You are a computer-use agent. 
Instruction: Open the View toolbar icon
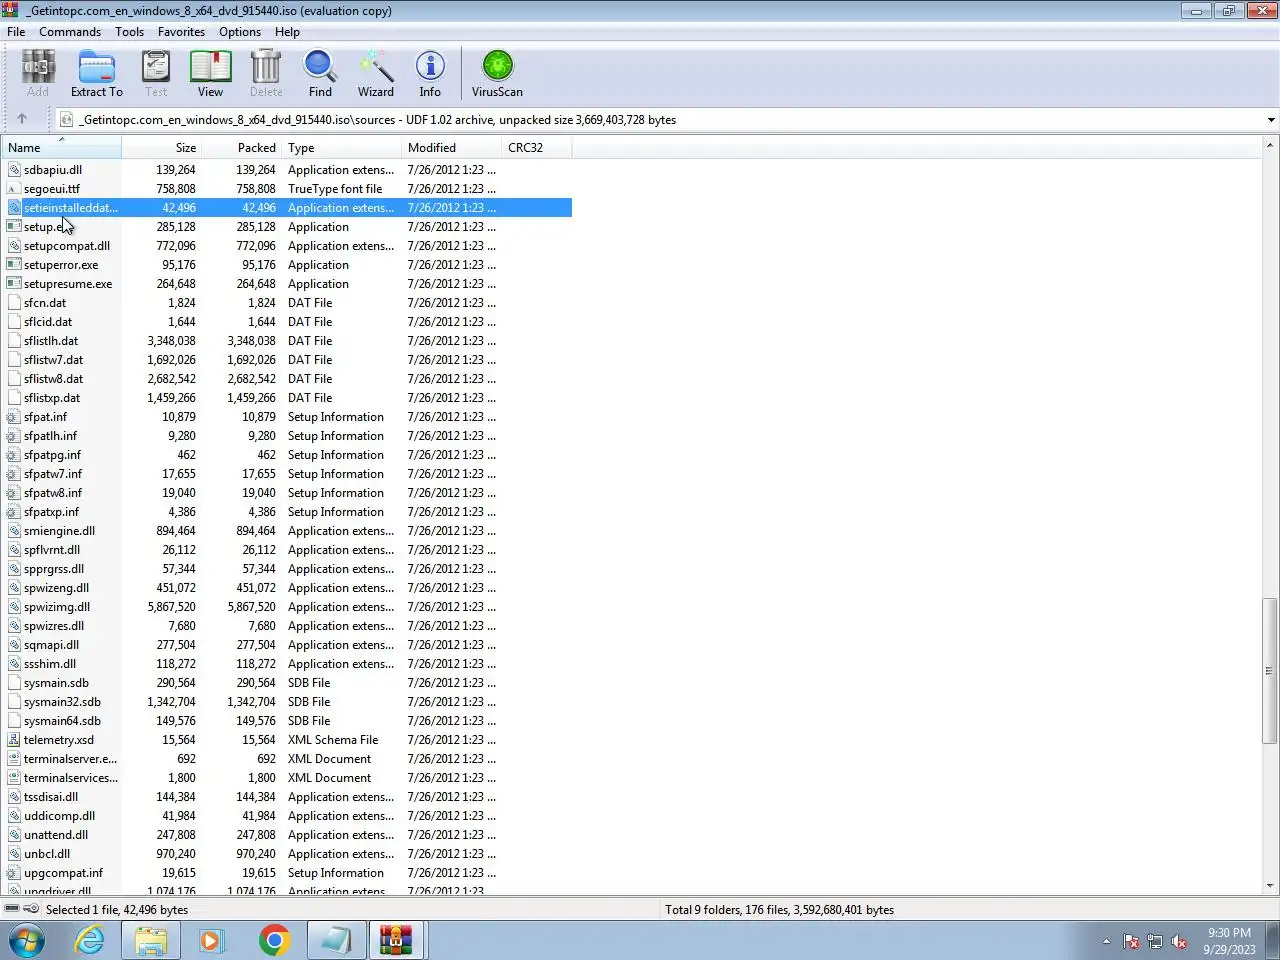(x=210, y=73)
